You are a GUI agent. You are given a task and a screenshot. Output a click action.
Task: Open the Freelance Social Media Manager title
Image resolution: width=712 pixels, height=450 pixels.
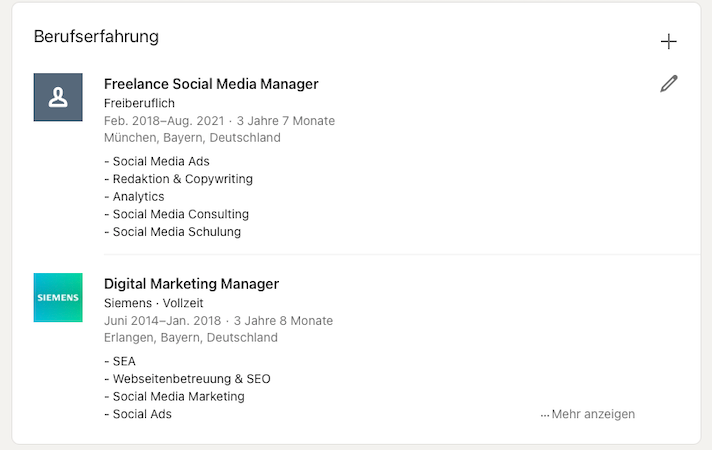pyautogui.click(x=211, y=84)
